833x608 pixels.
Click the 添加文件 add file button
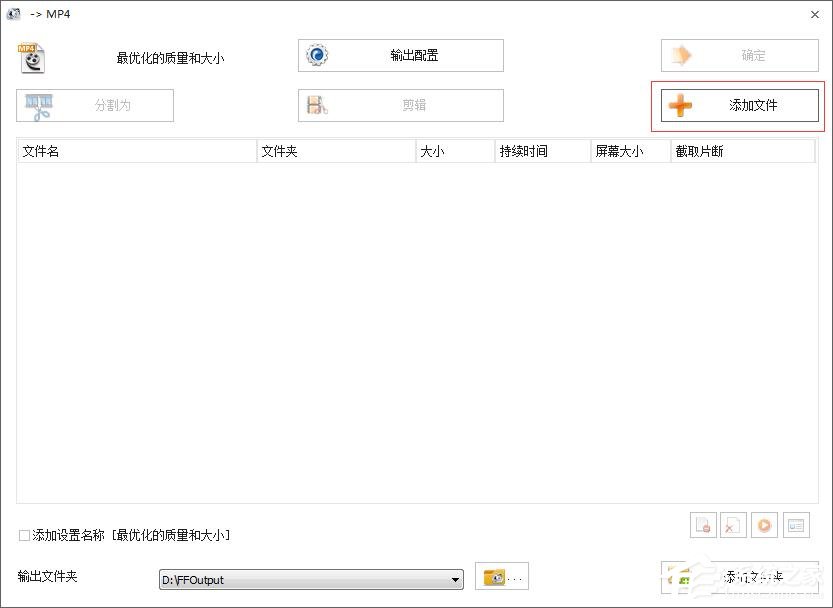pos(740,105)
